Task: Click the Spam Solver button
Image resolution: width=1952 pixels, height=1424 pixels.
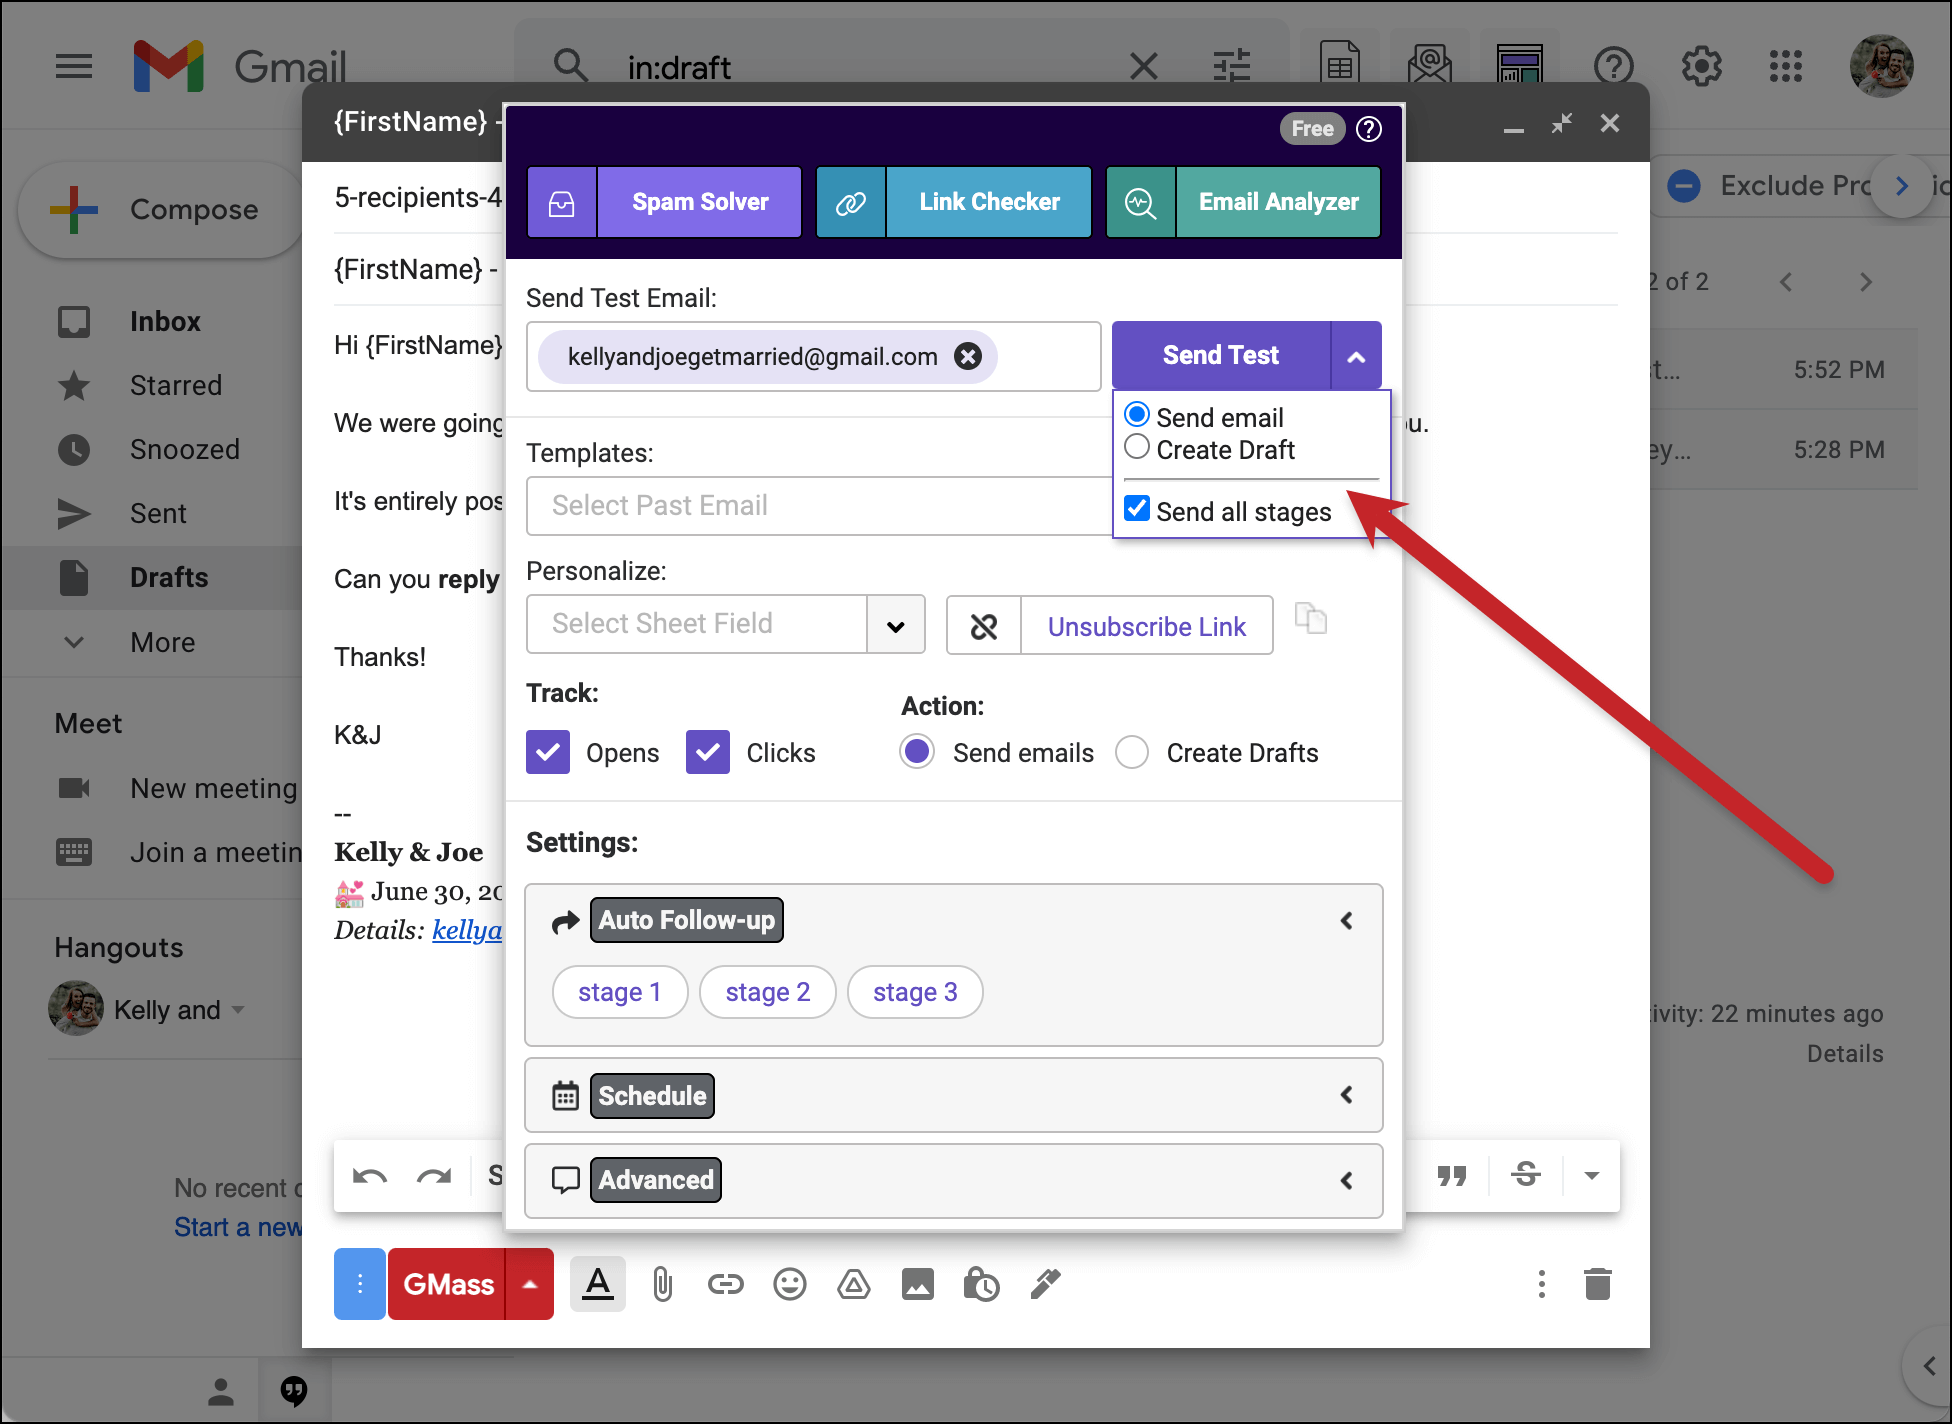Action: coord(700,202)
